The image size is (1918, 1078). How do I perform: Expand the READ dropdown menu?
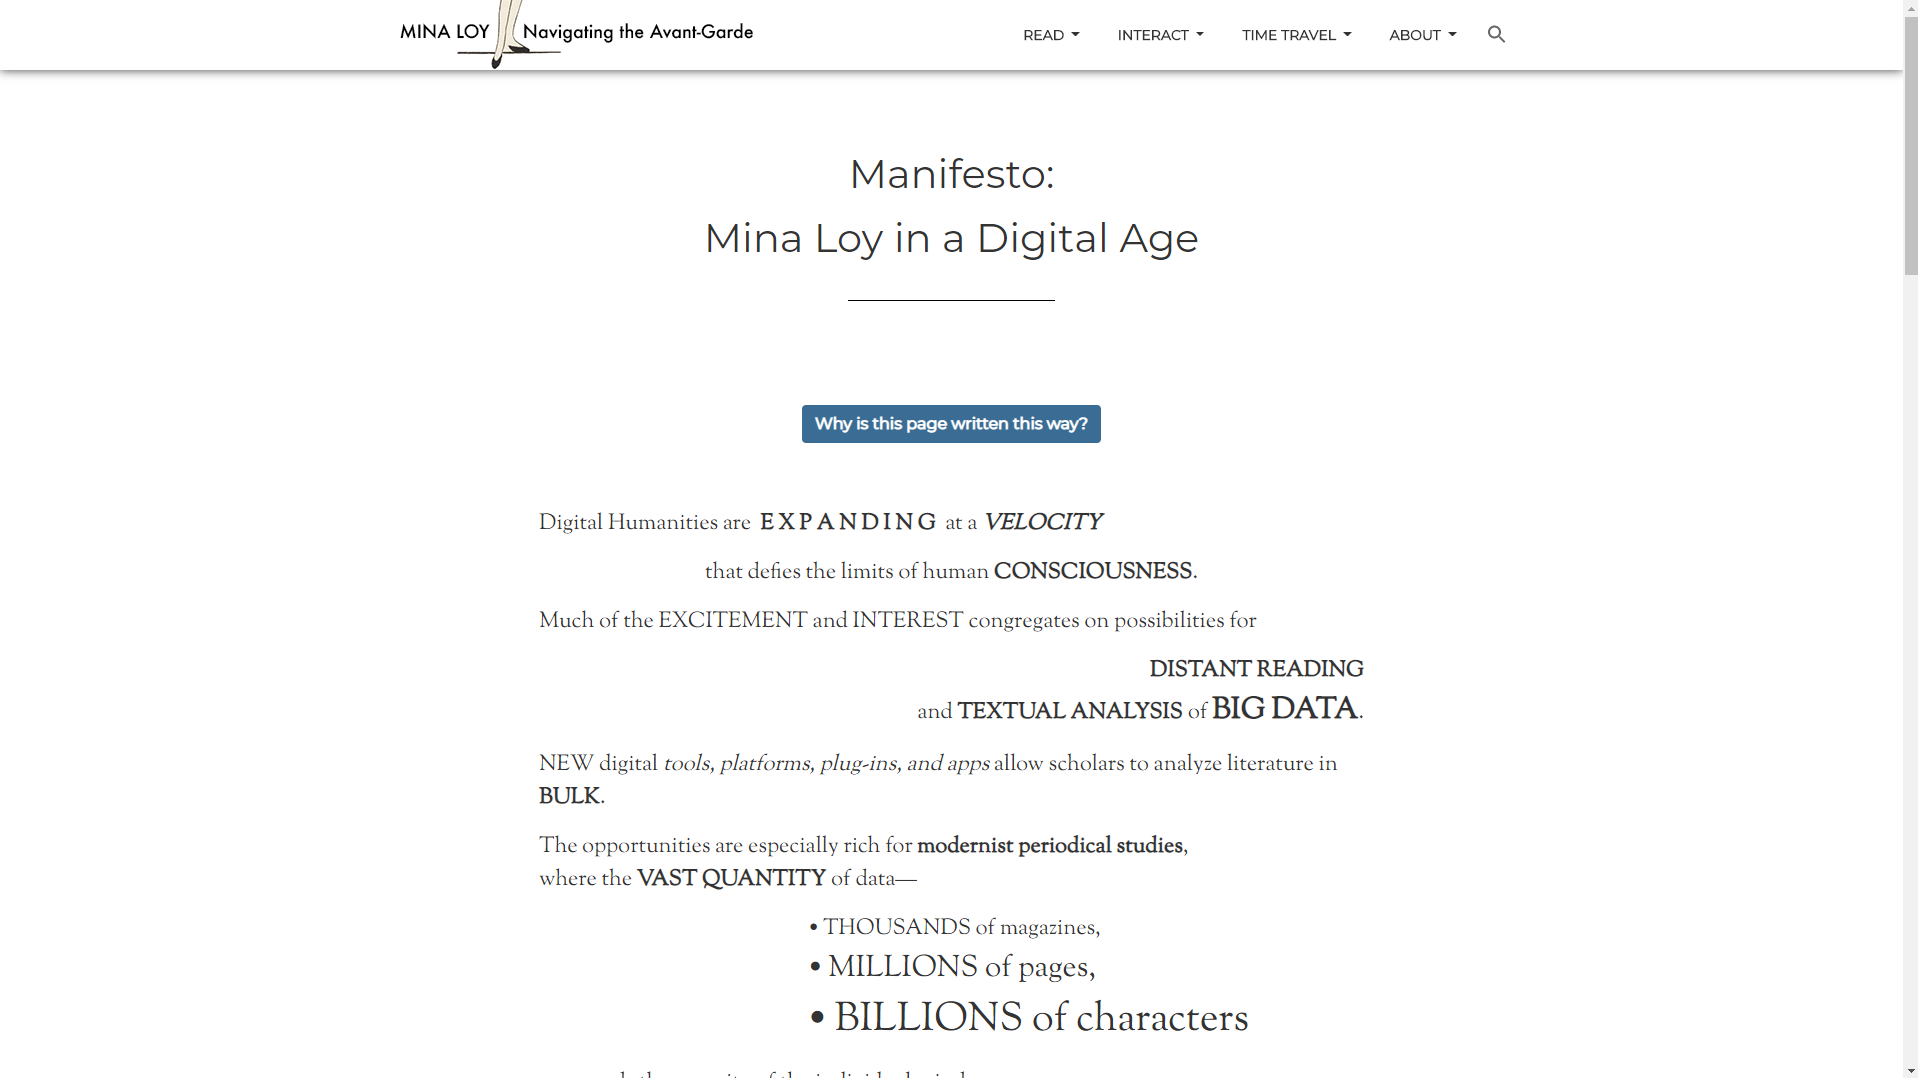tap(1050, 35)
